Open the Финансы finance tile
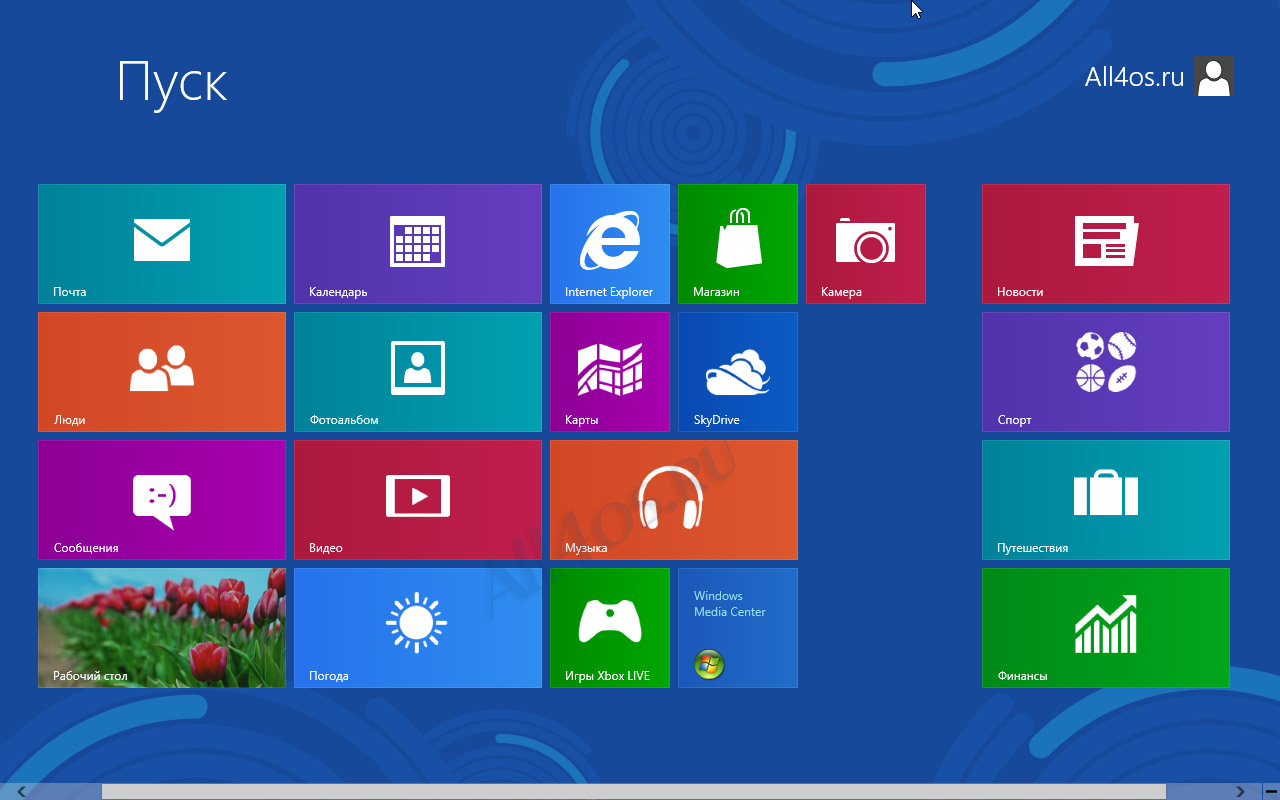 (1106, 628)
